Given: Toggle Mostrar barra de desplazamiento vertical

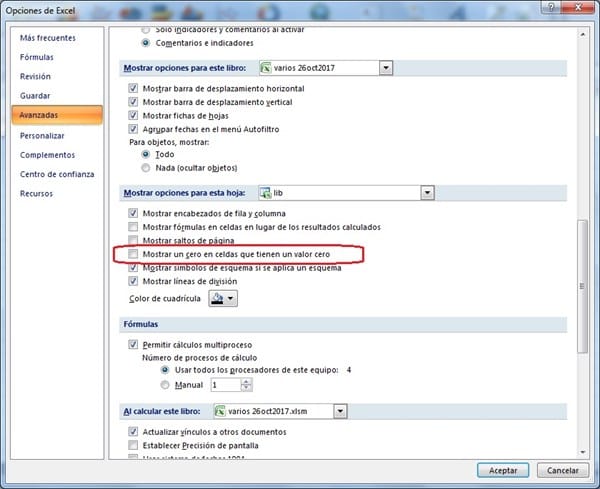Looking at the screenshot, I should (133, 102).
